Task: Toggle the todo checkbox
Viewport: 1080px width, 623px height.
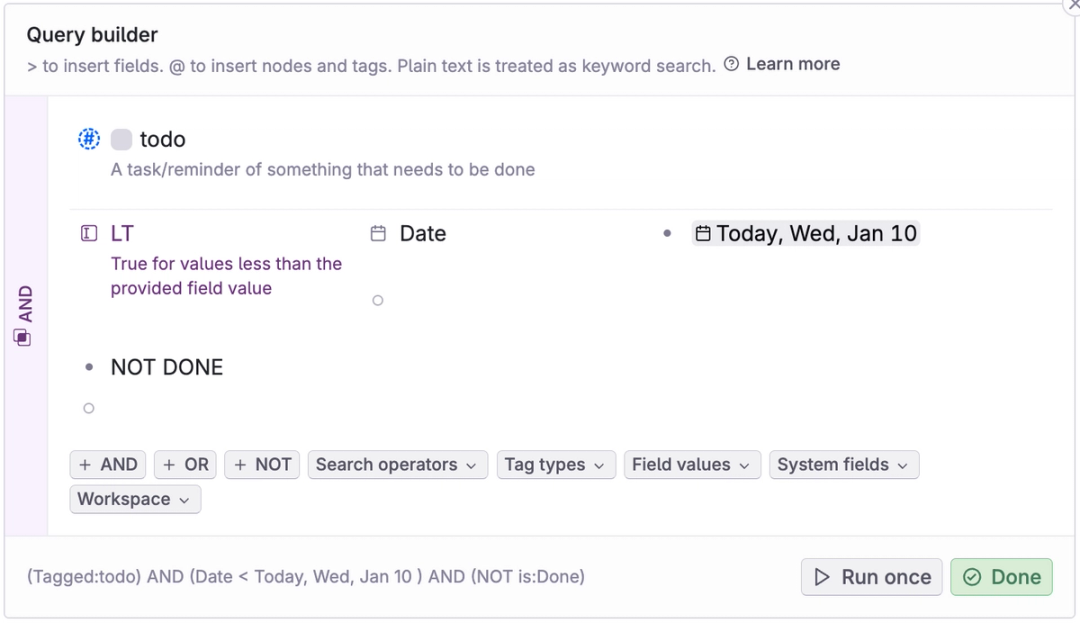Action: pos(121,140)
